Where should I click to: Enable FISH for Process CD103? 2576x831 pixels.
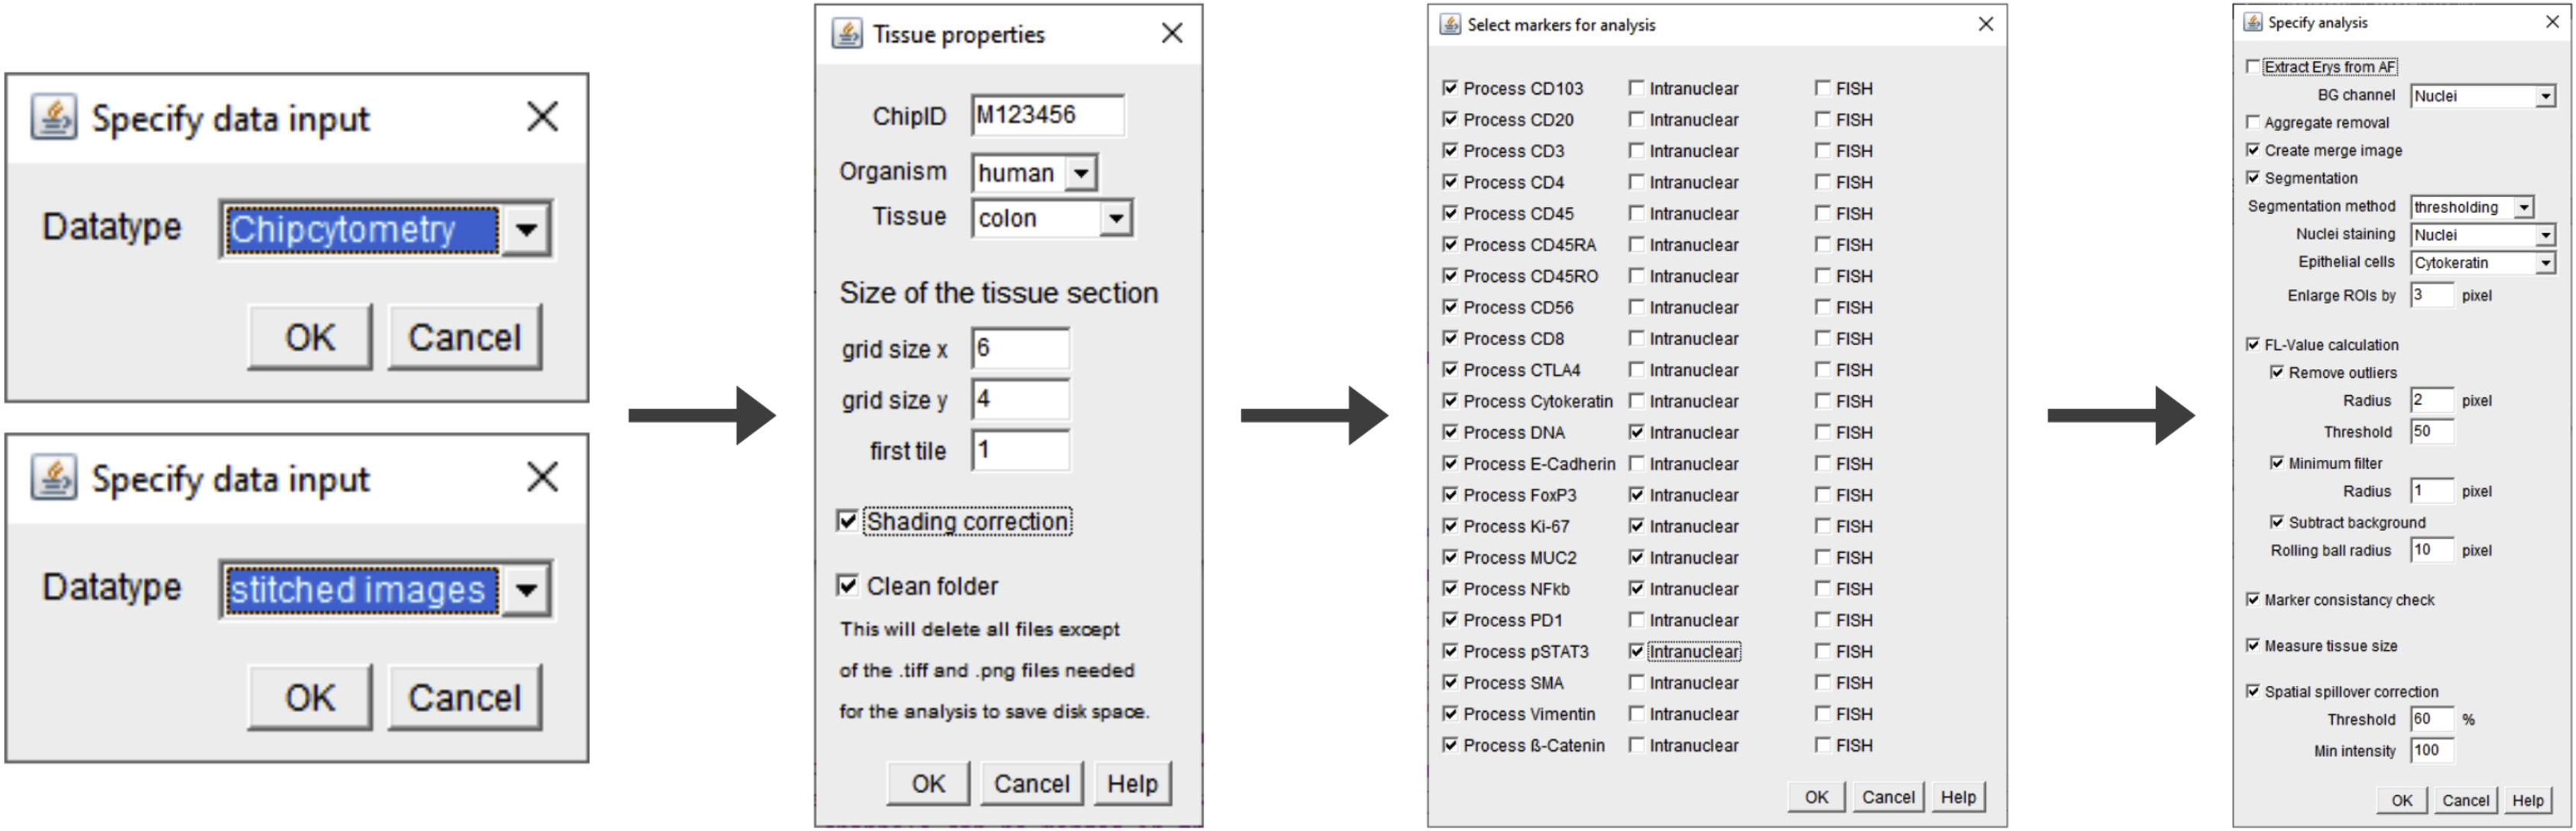point(1823,88)
